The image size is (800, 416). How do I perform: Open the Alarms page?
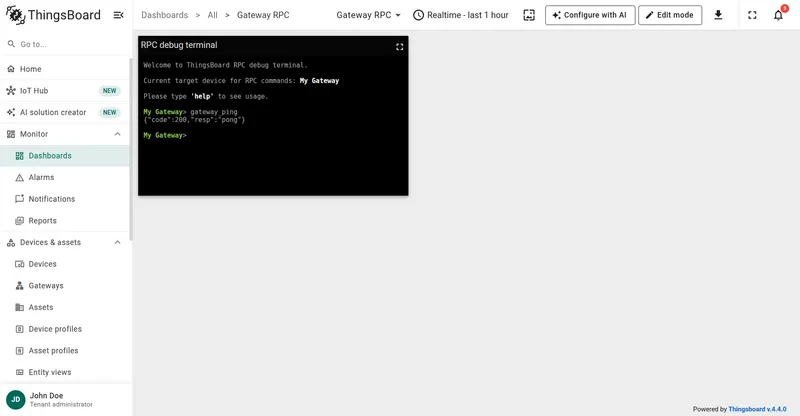click(65, 178)
